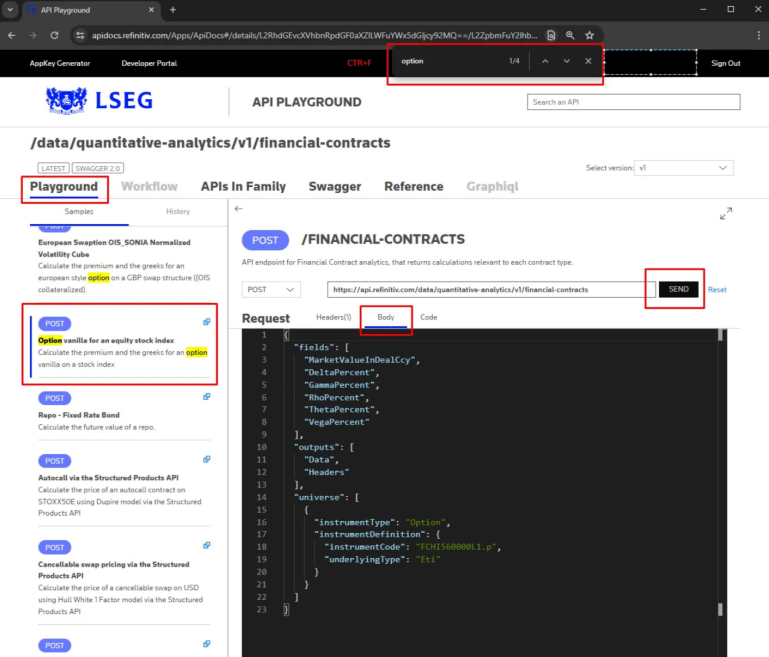The image size is (769, 657).
Task: Switch to the Swagger tab
Action: pyautogui.click(x=334, y=186)
